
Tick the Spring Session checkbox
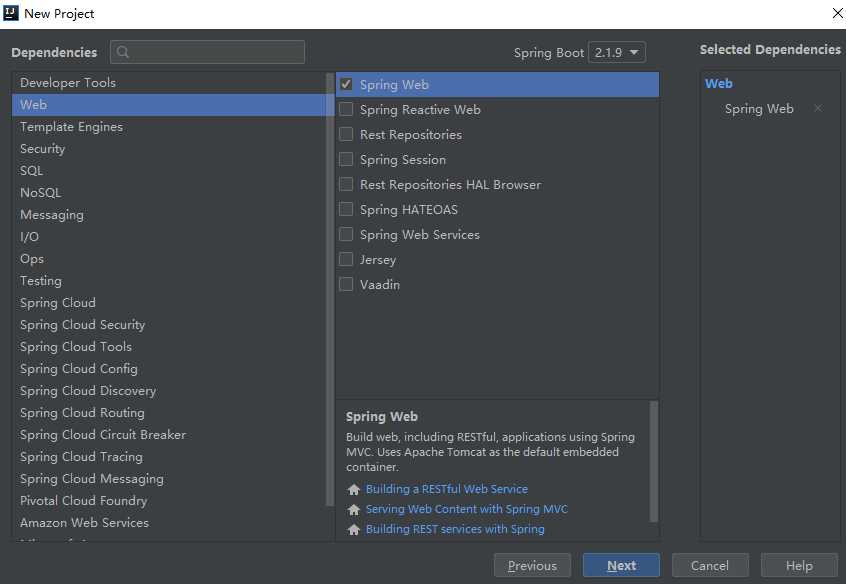tap(346, 159)
